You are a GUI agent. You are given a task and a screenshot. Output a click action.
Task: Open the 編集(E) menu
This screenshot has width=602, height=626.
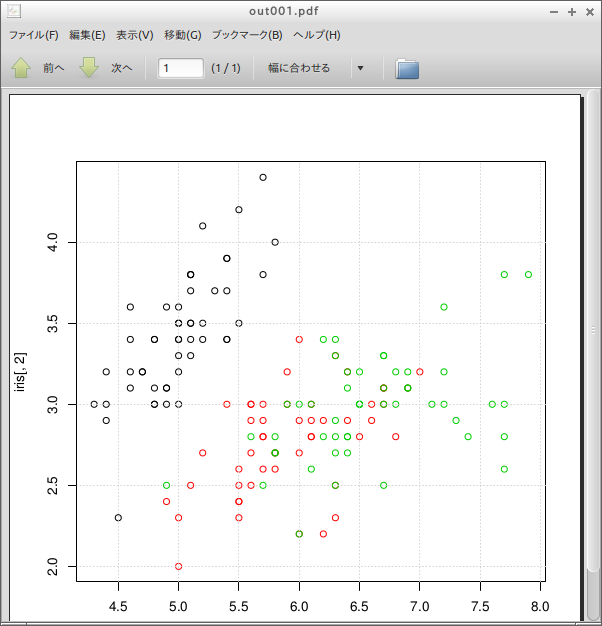point(87,35)
